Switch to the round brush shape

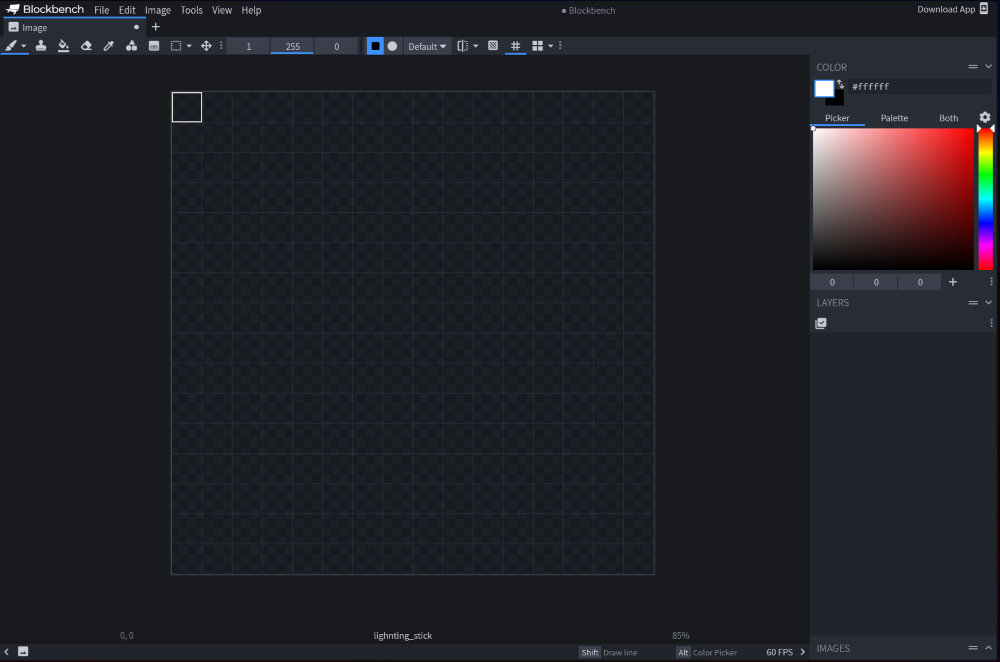[392, 46]
